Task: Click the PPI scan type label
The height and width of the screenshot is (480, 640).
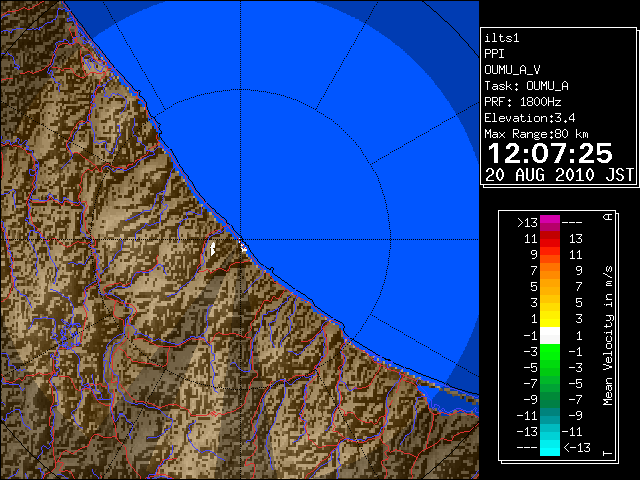Action: (494, 54)
